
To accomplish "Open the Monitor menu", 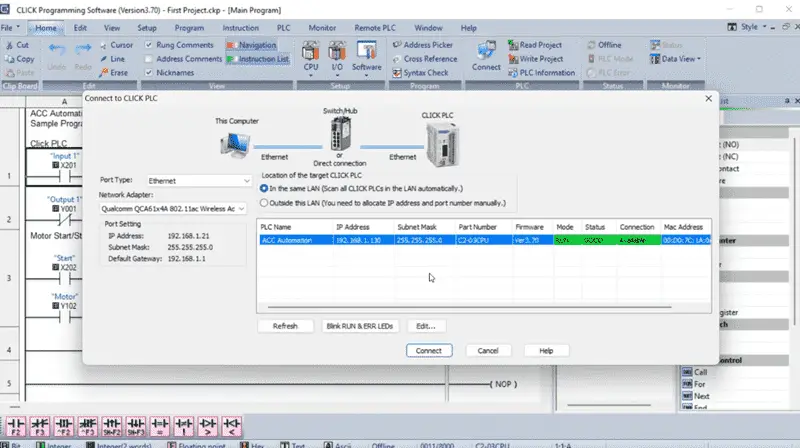I will click(322, 28).
